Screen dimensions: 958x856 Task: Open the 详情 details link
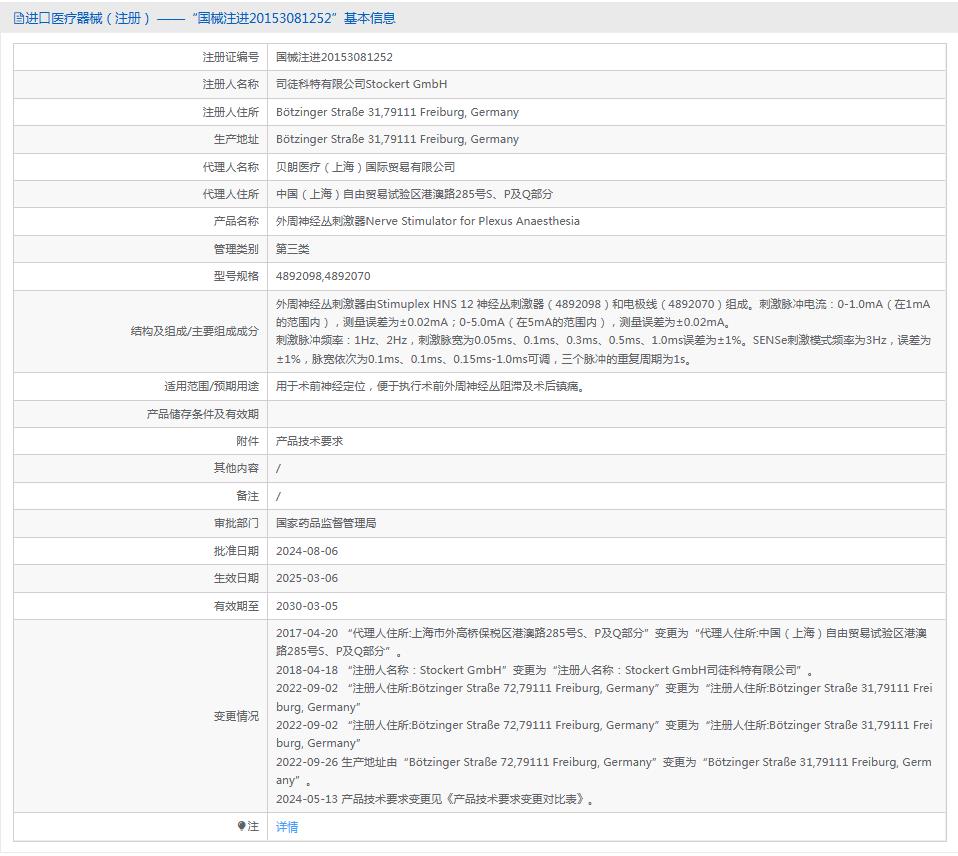pos(287,827)
